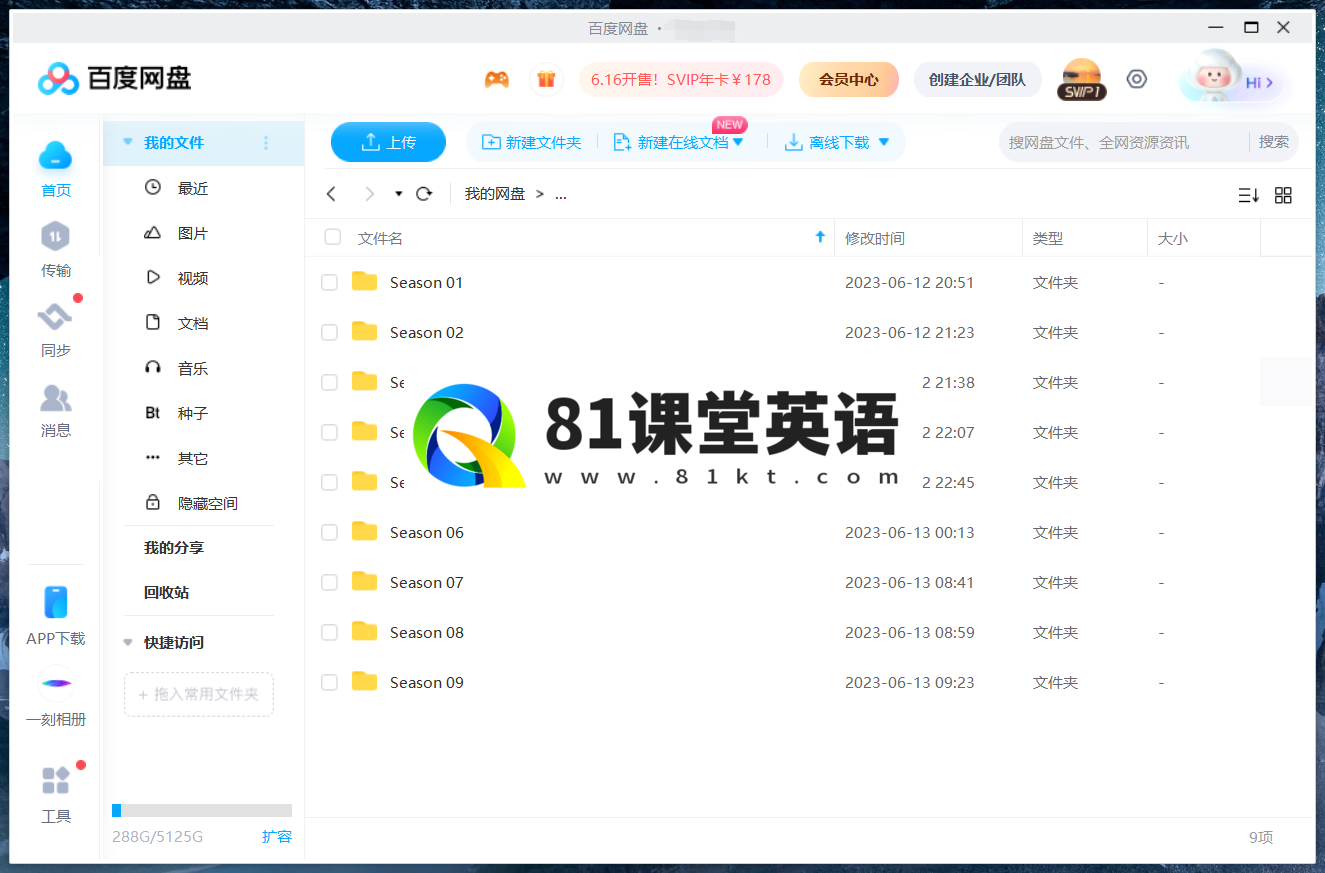Select 图片 category in sidebar

pos(194,233)
